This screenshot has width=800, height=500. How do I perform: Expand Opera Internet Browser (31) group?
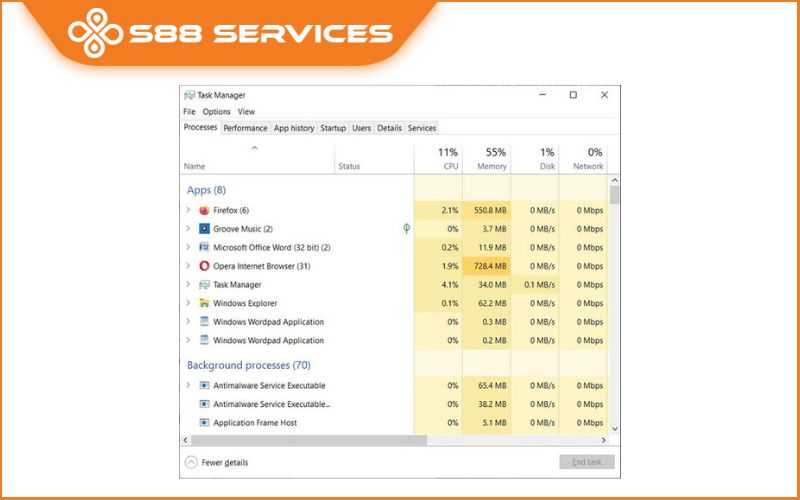pos(188,266)
